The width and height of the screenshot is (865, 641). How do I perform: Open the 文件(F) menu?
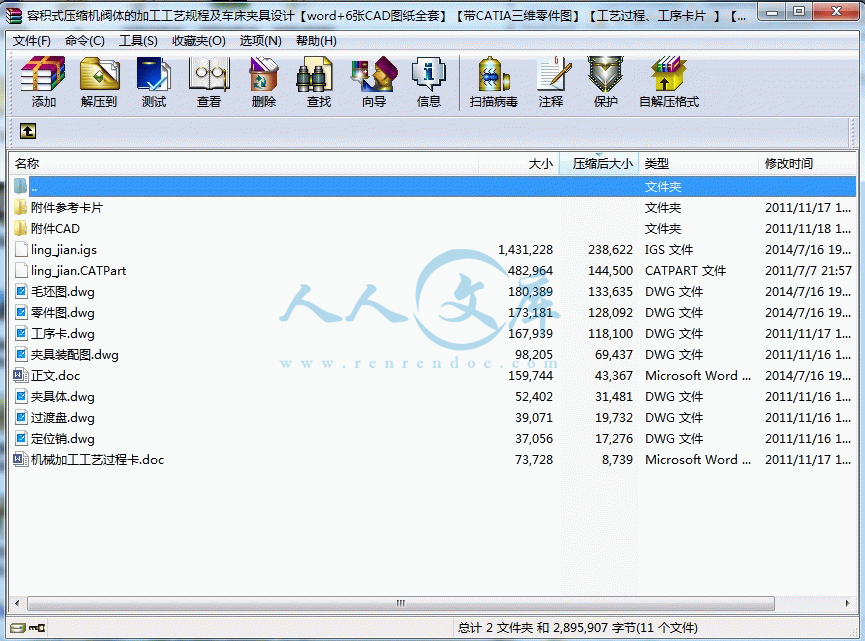coord(32,41)
